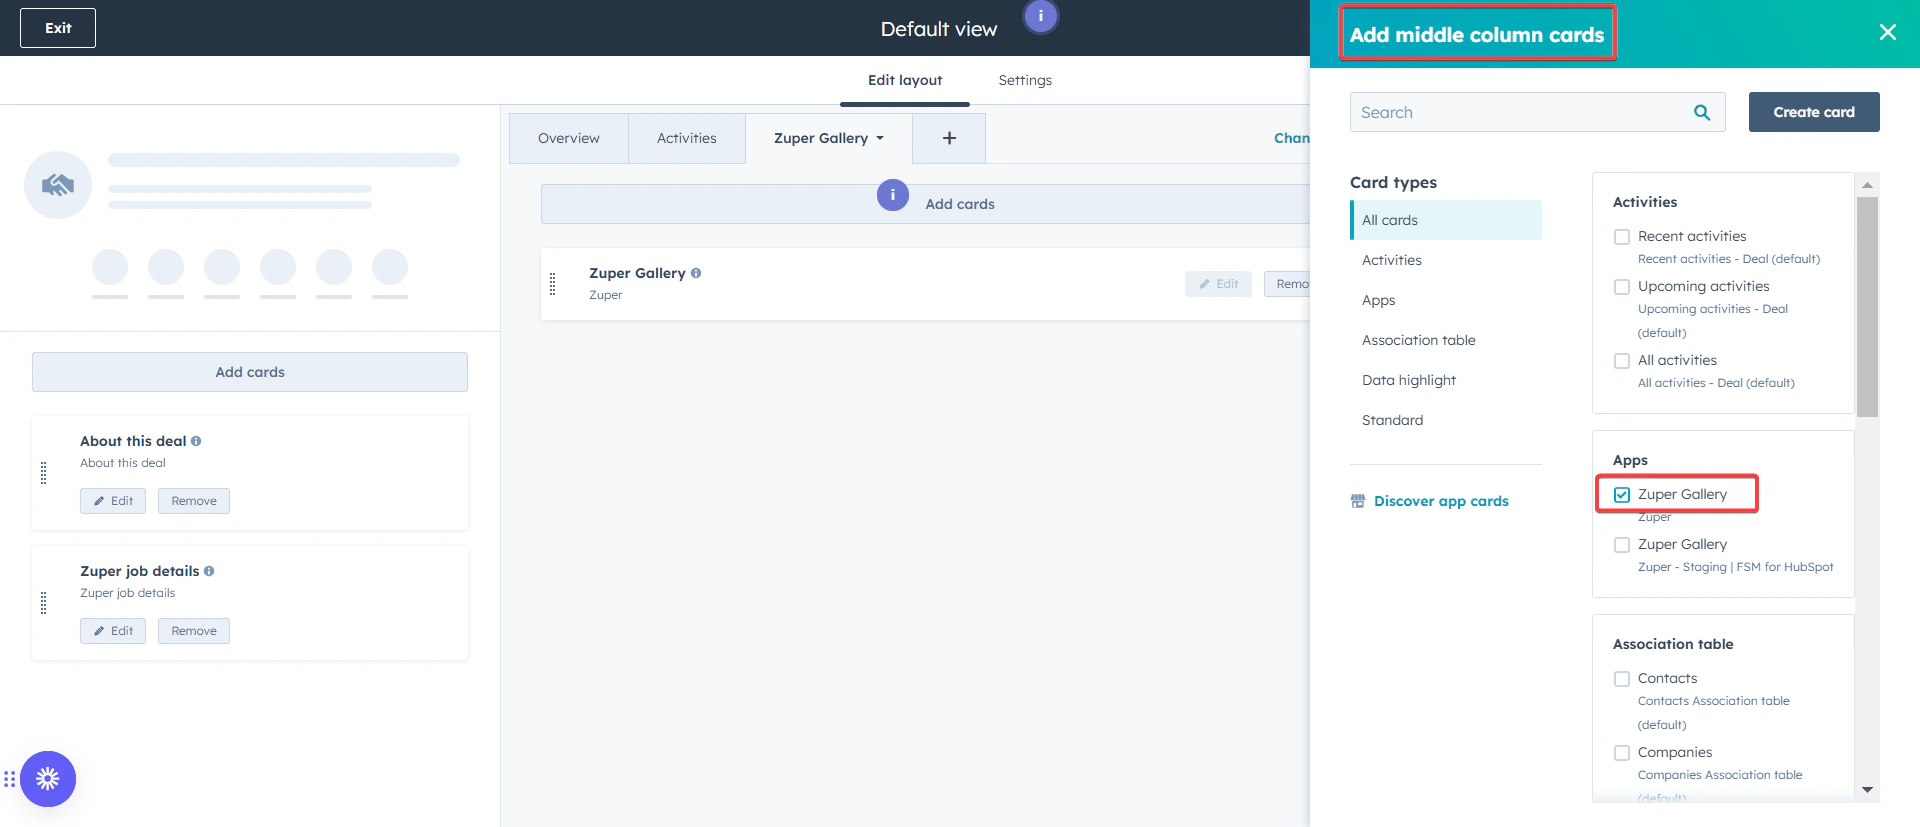
Task: Check Upcoming activities checkbox
Action: click(1622, 287)
